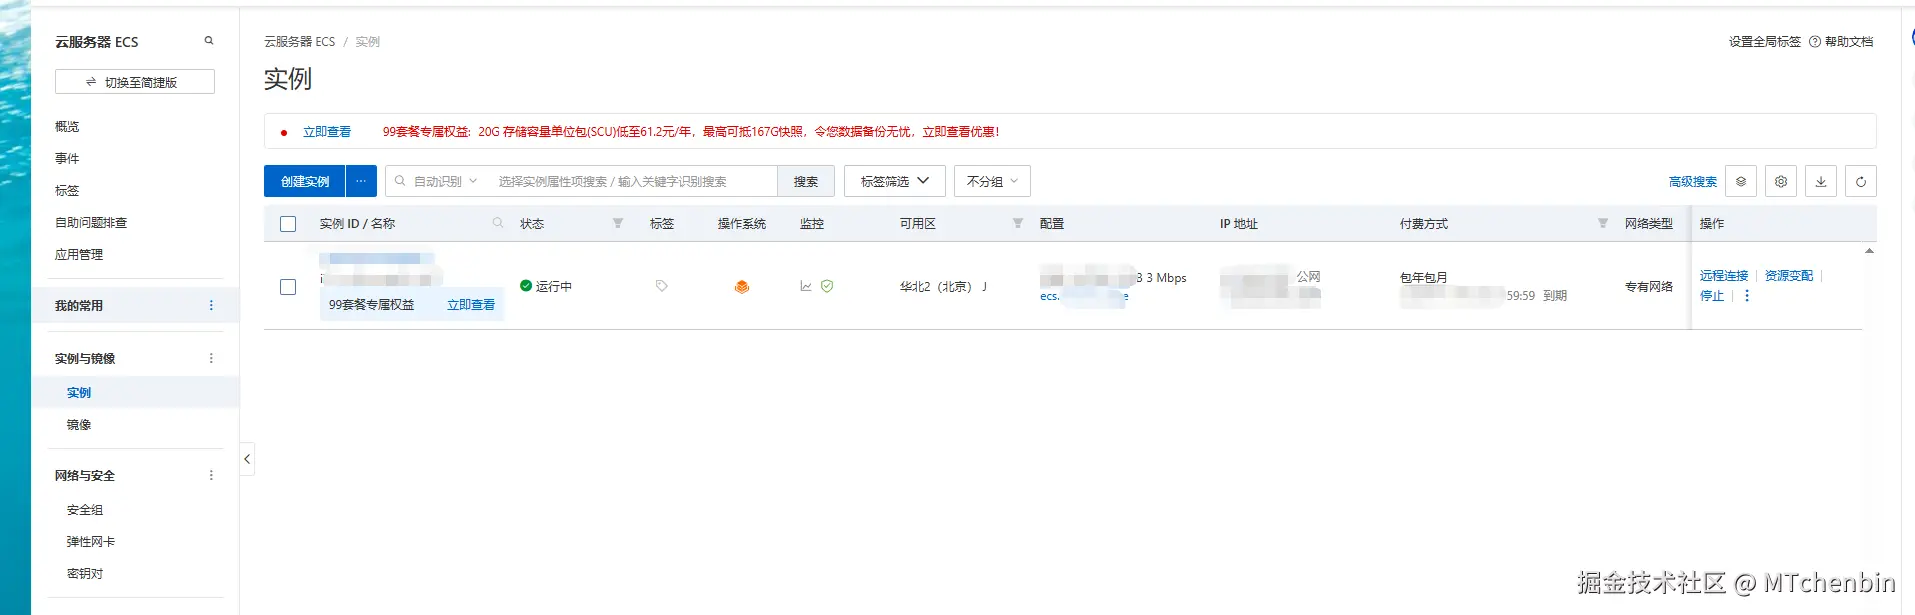
Task: Open the 不分组 grouping dropdown
Action: pos(992,181)
